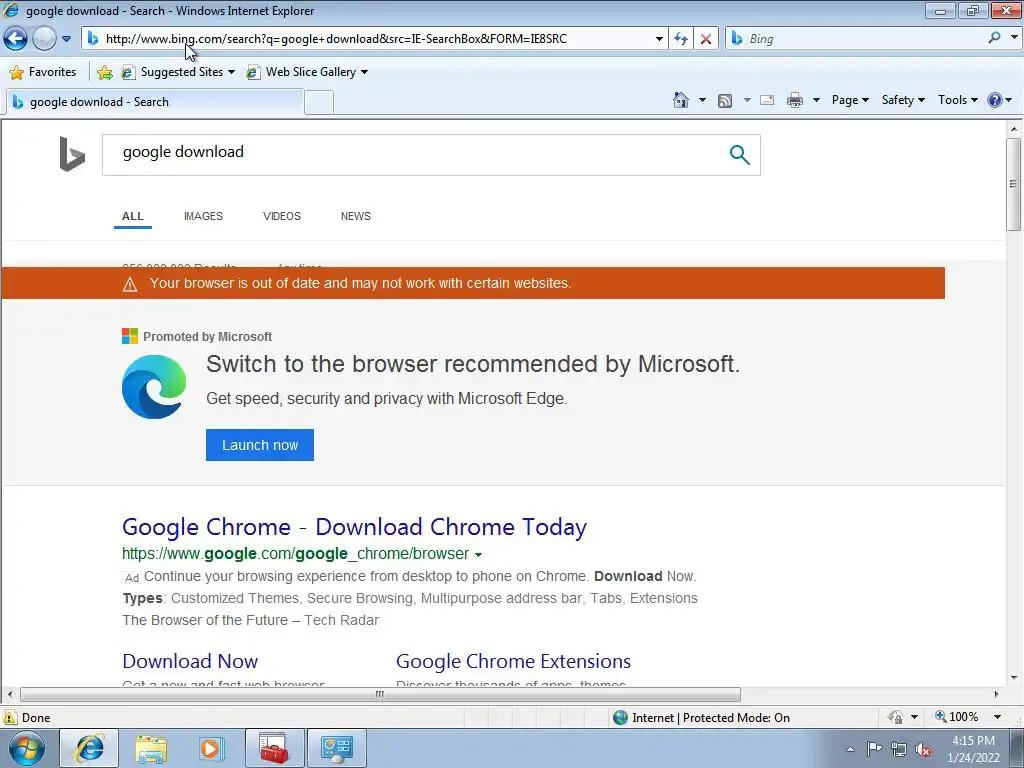Open Windows Explorer from the taskbar
The width and height of the screenshot is (1024, 768).
point(151,748)
